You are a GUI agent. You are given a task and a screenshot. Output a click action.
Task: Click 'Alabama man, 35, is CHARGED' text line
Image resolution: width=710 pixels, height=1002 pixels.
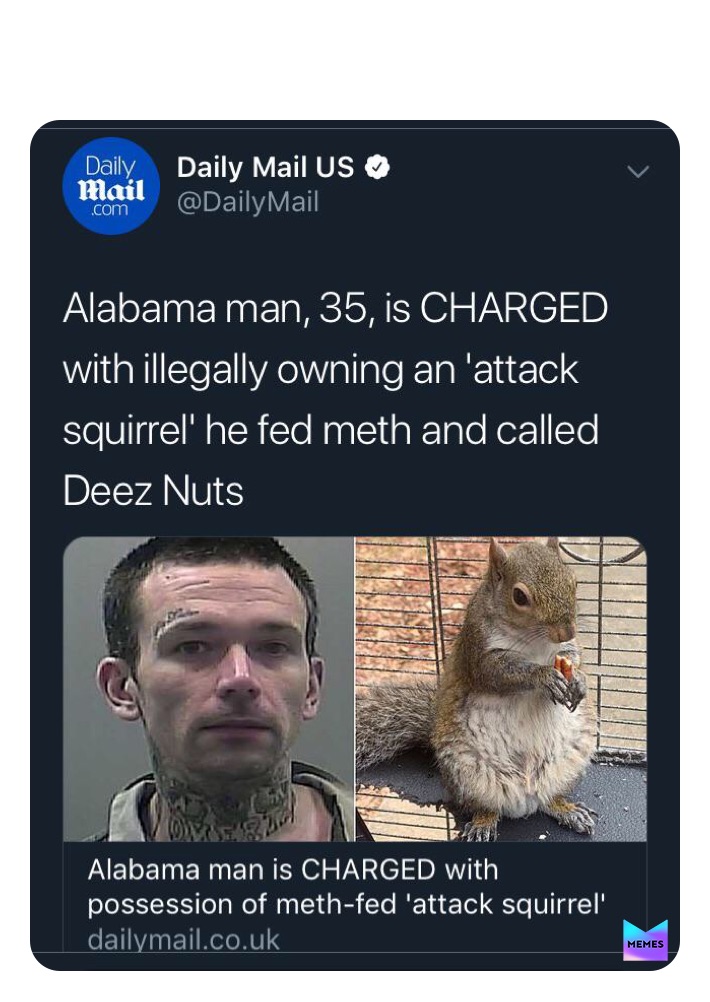[x=336, y=308]
